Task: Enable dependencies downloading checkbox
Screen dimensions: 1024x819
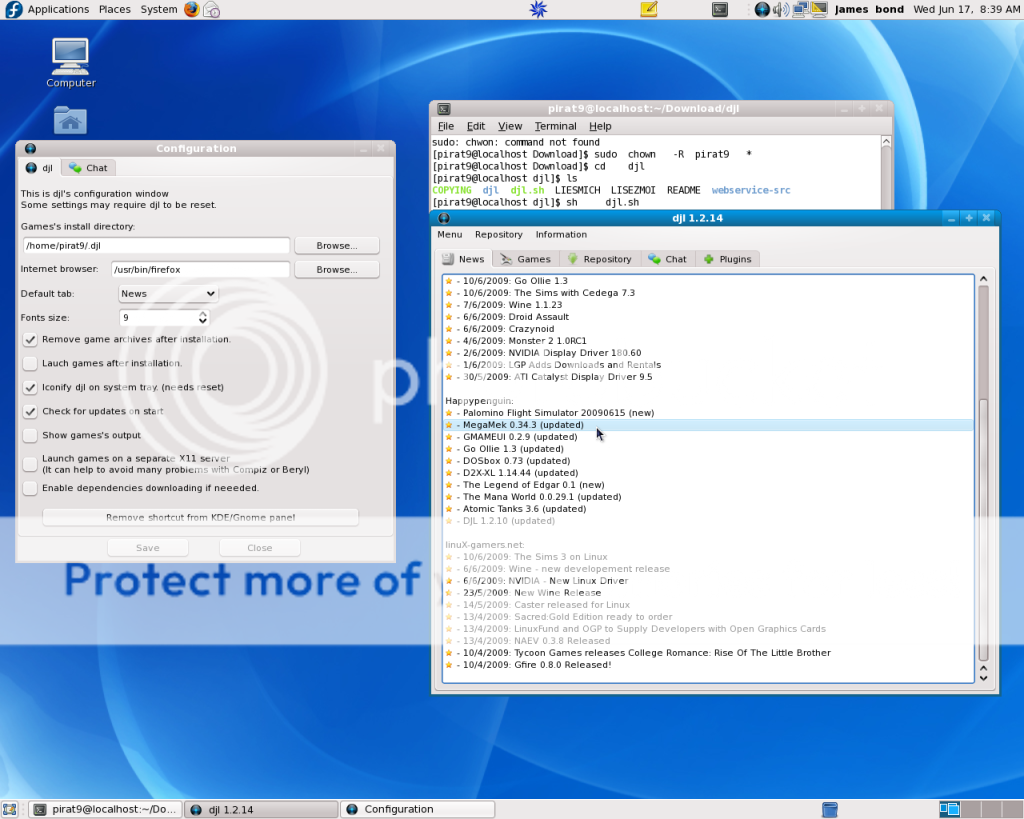Action: tap(30, 488)
